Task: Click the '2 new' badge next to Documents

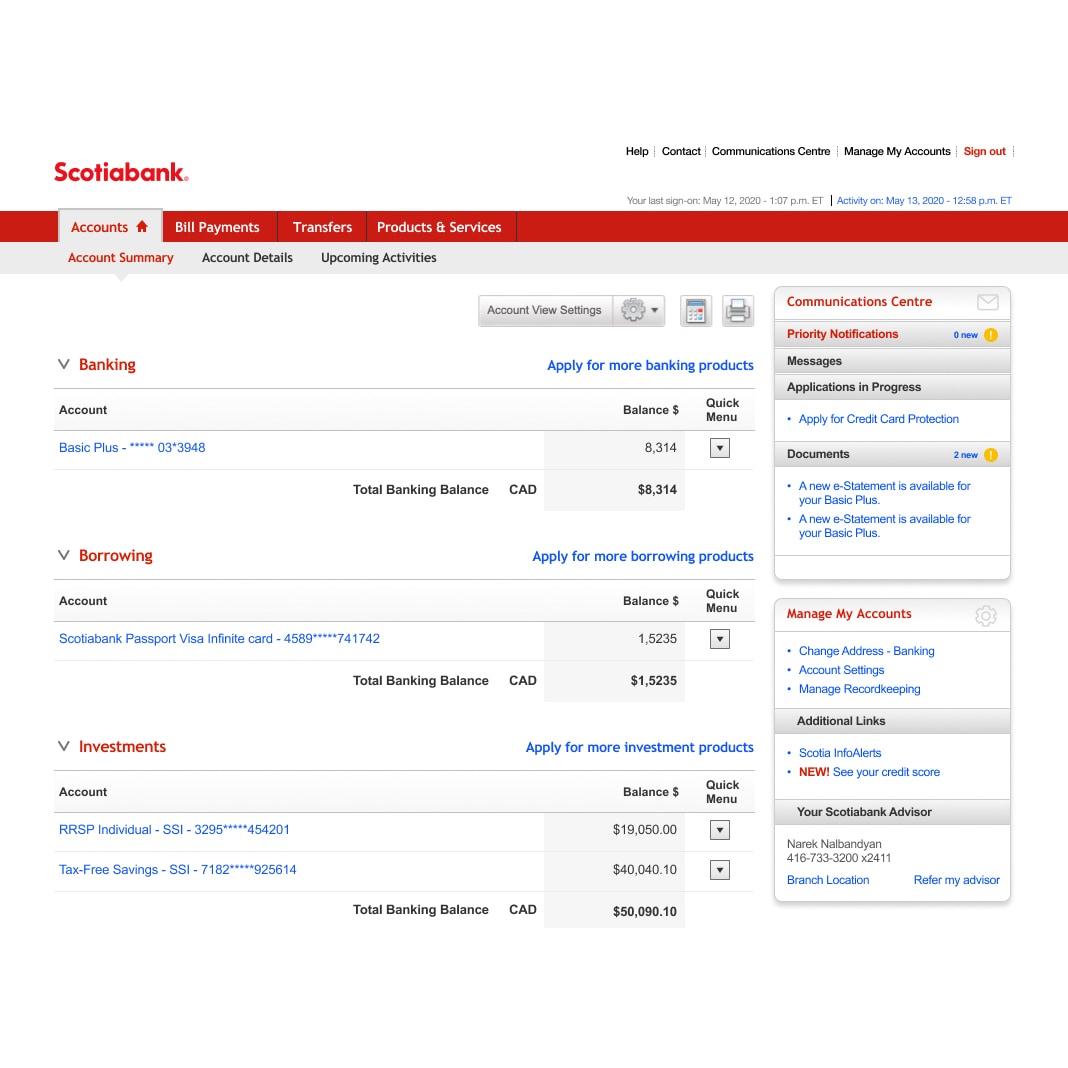Action: [965, 454]
